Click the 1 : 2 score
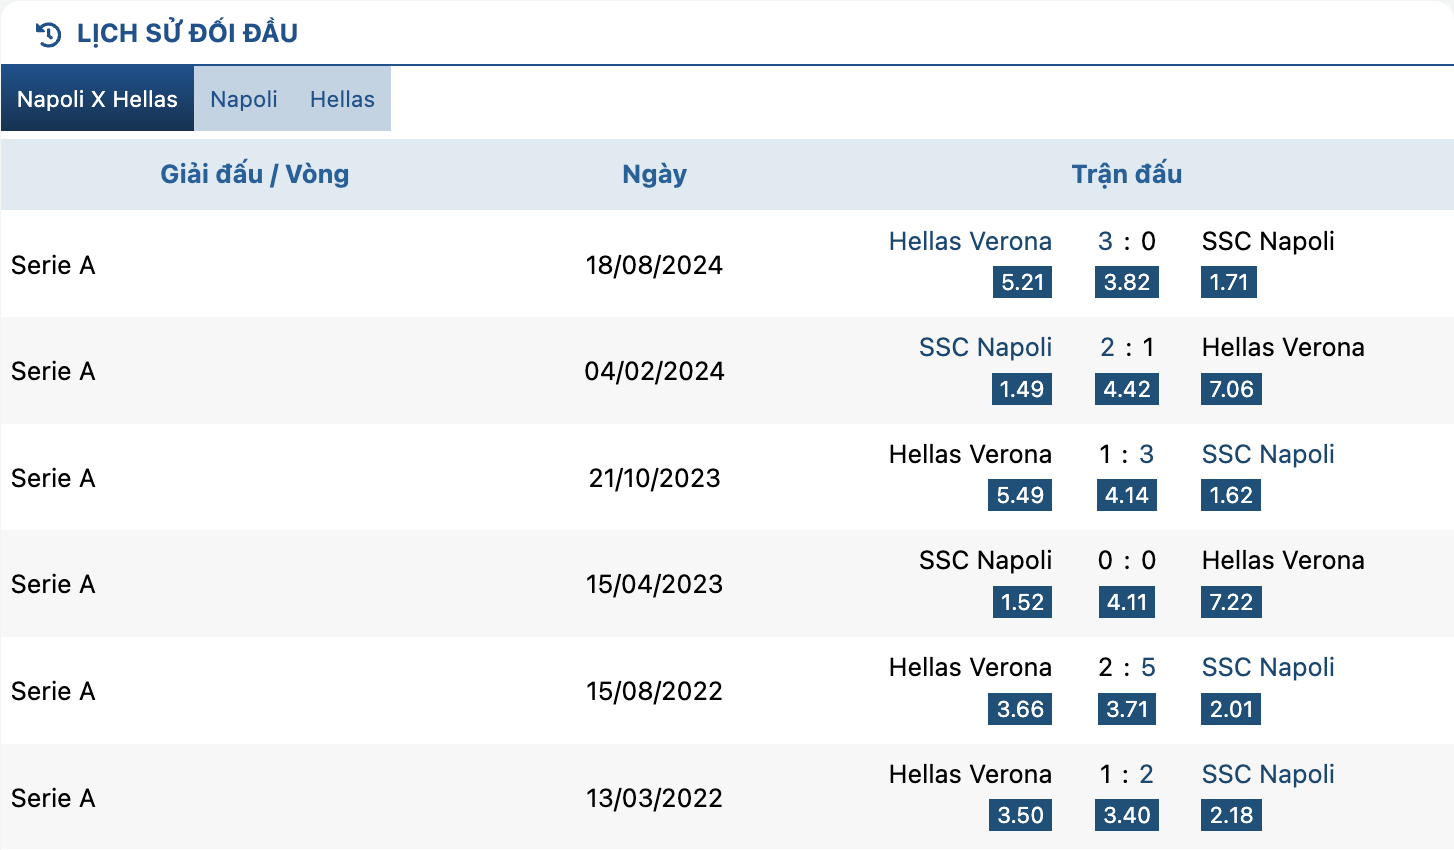This screenshot has width=1454, height=850. pyautogui.click(x=1127, y=774)
